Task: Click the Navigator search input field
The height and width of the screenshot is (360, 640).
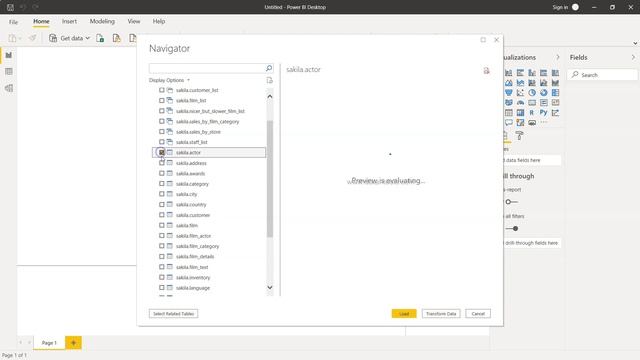Action: click(x=207, y=68)
